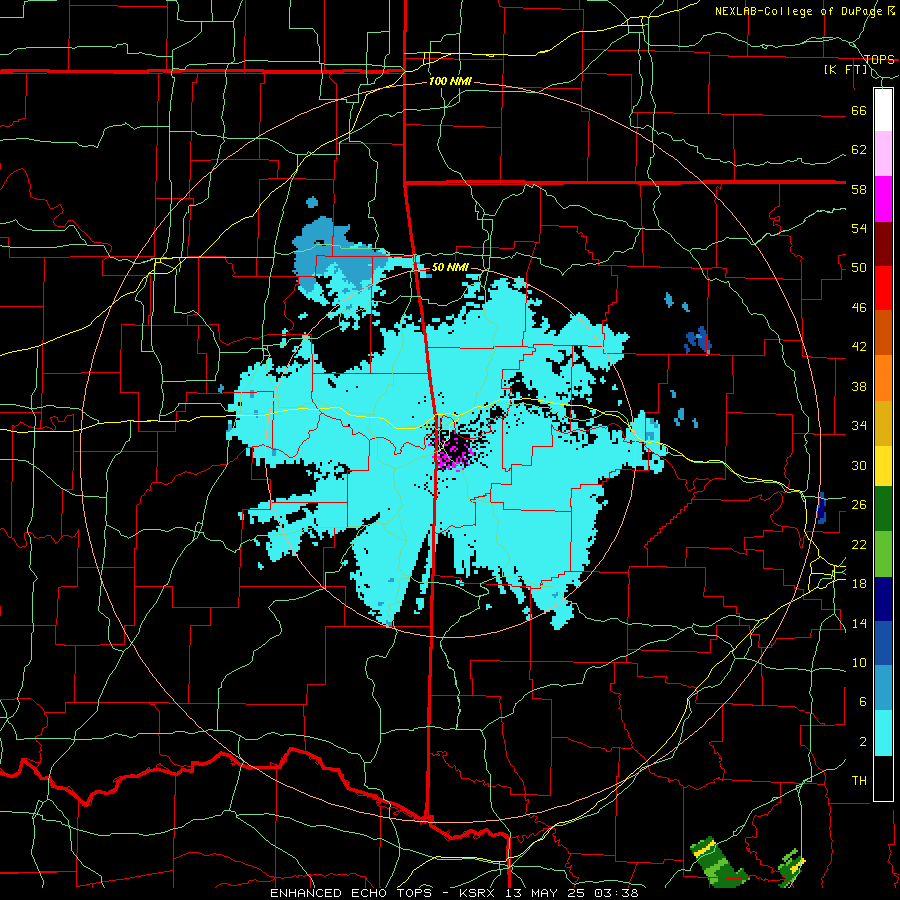Click the "KSRX" station identifier in caption

pyautogui.click(x=479, y=893)
